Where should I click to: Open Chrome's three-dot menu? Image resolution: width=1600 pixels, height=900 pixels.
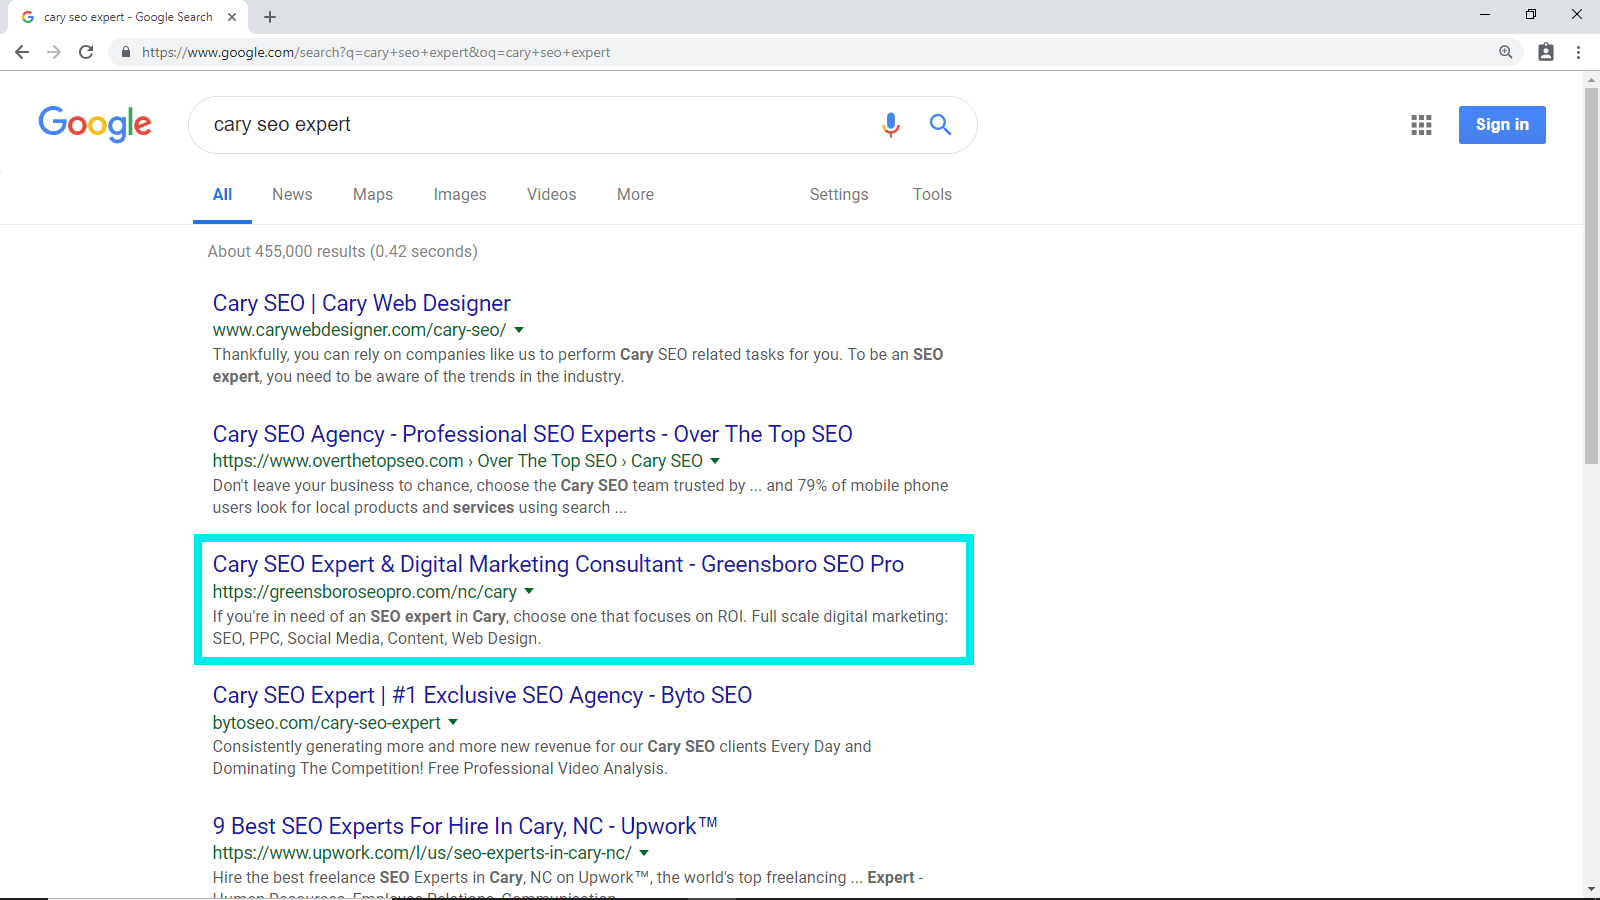coord(1579,52)
